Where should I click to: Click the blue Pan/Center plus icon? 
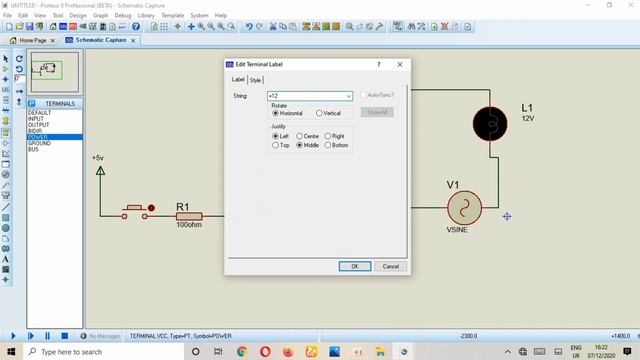pos(191,27)
